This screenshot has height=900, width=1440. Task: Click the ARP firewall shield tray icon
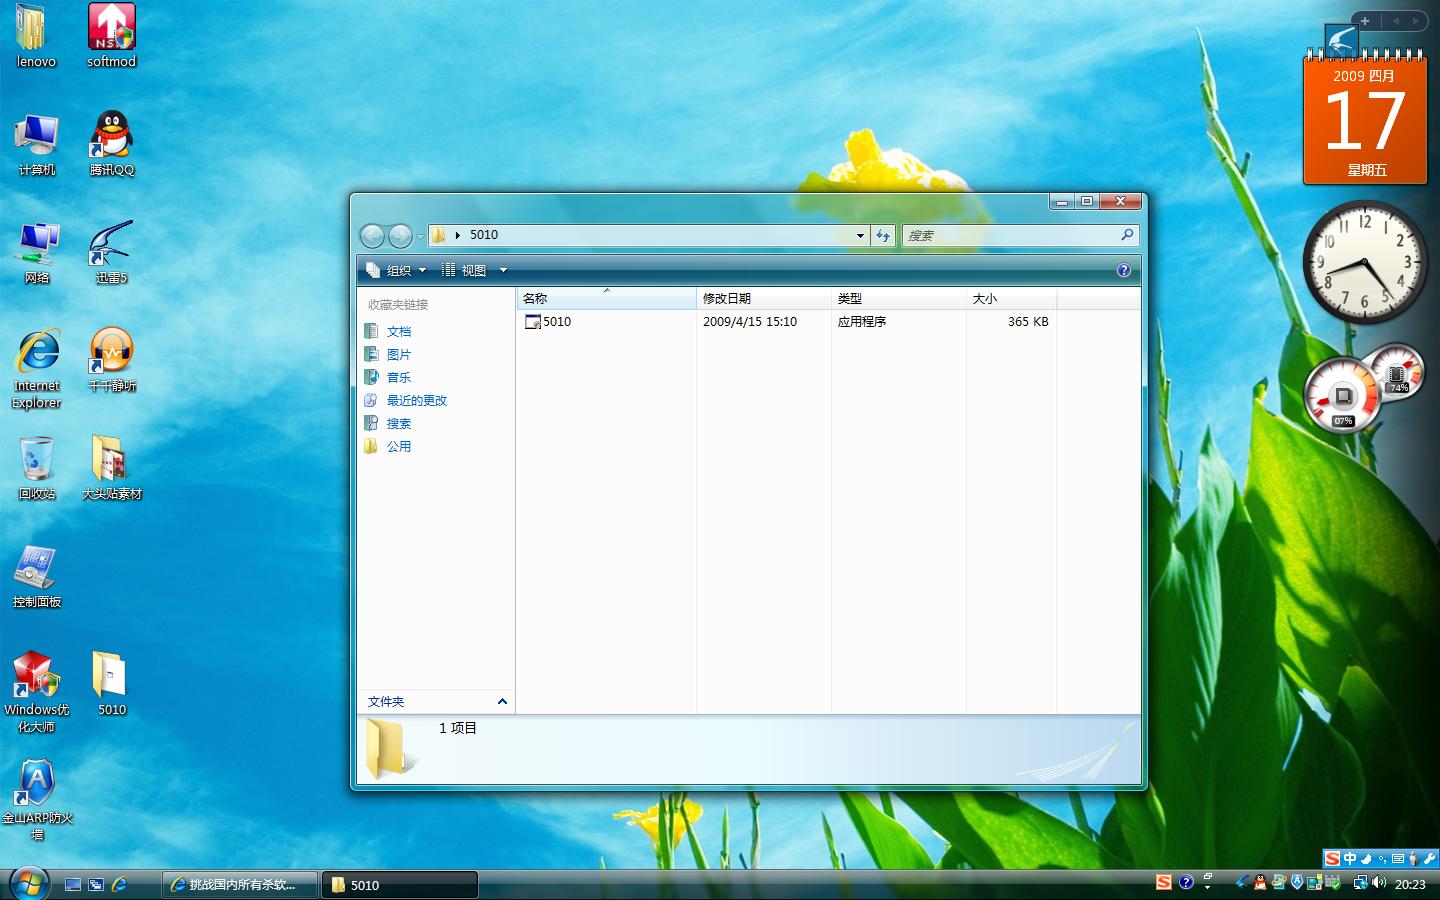coord(1297,883)
